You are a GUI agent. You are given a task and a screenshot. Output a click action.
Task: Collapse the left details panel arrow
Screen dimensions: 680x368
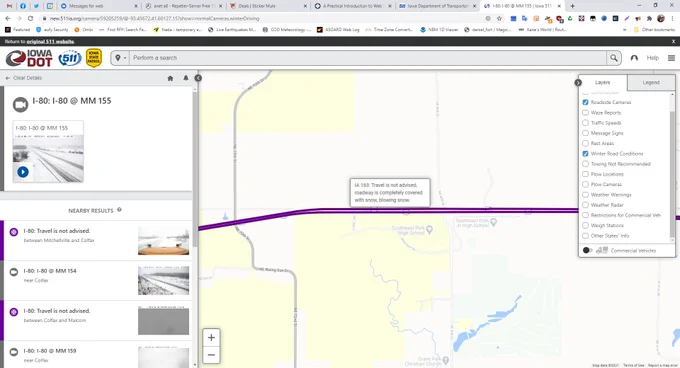(198, 78)
